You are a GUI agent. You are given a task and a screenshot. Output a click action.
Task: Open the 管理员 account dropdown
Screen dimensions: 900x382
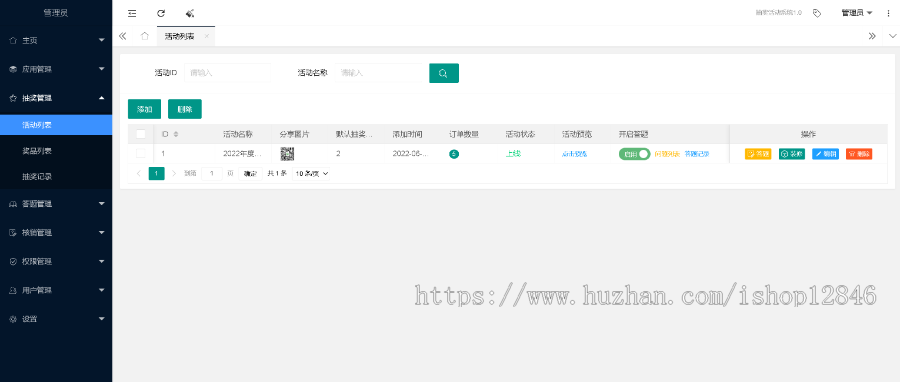click(x=857, y=13)
